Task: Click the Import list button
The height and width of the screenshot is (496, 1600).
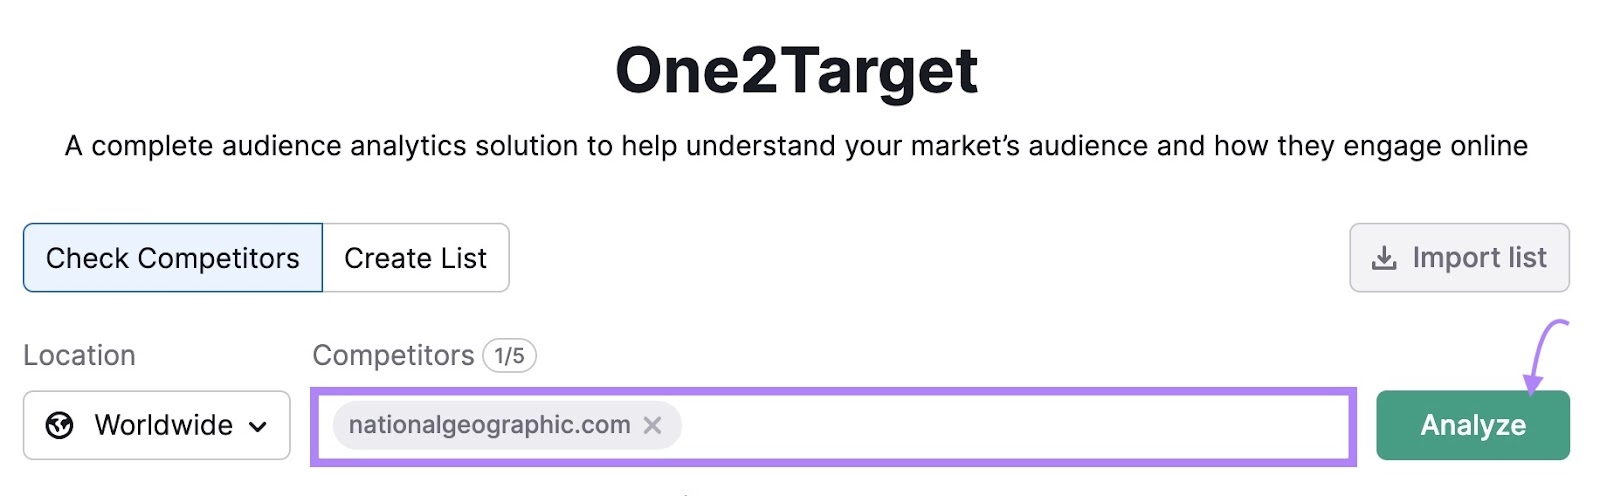Action: point(1459,258)
